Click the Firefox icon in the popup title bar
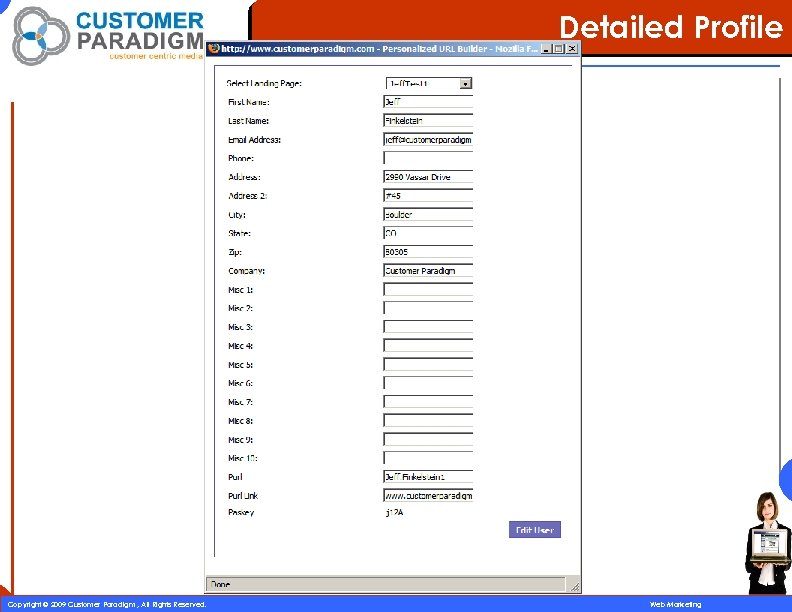This screenshot has height=612, width=792. [214, 48]
